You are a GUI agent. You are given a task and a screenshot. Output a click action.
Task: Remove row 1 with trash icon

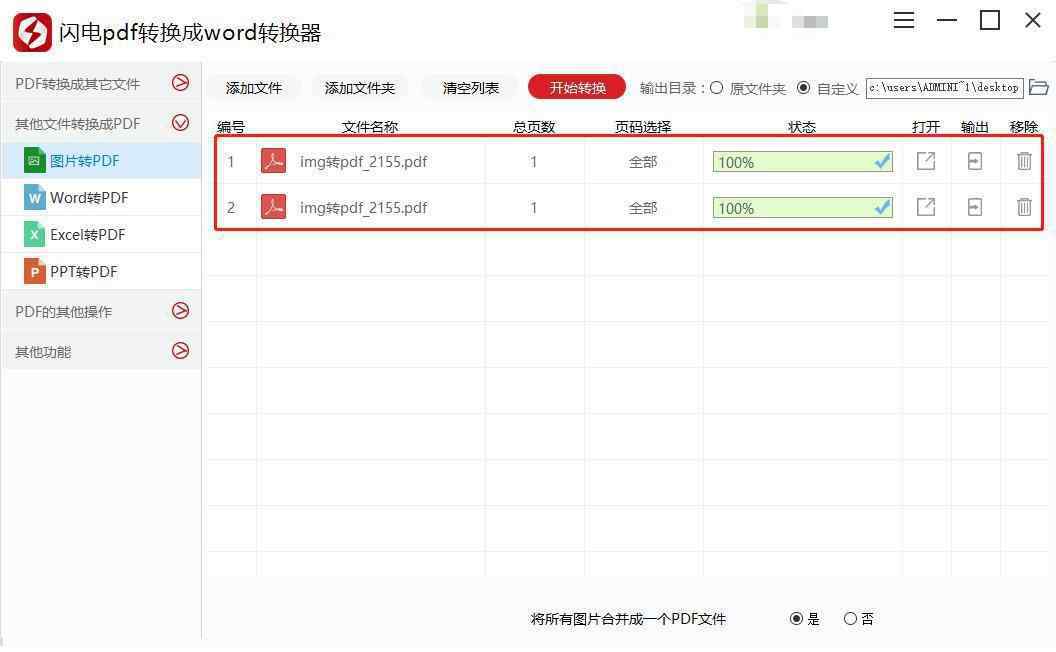[x=1024, y=161]
